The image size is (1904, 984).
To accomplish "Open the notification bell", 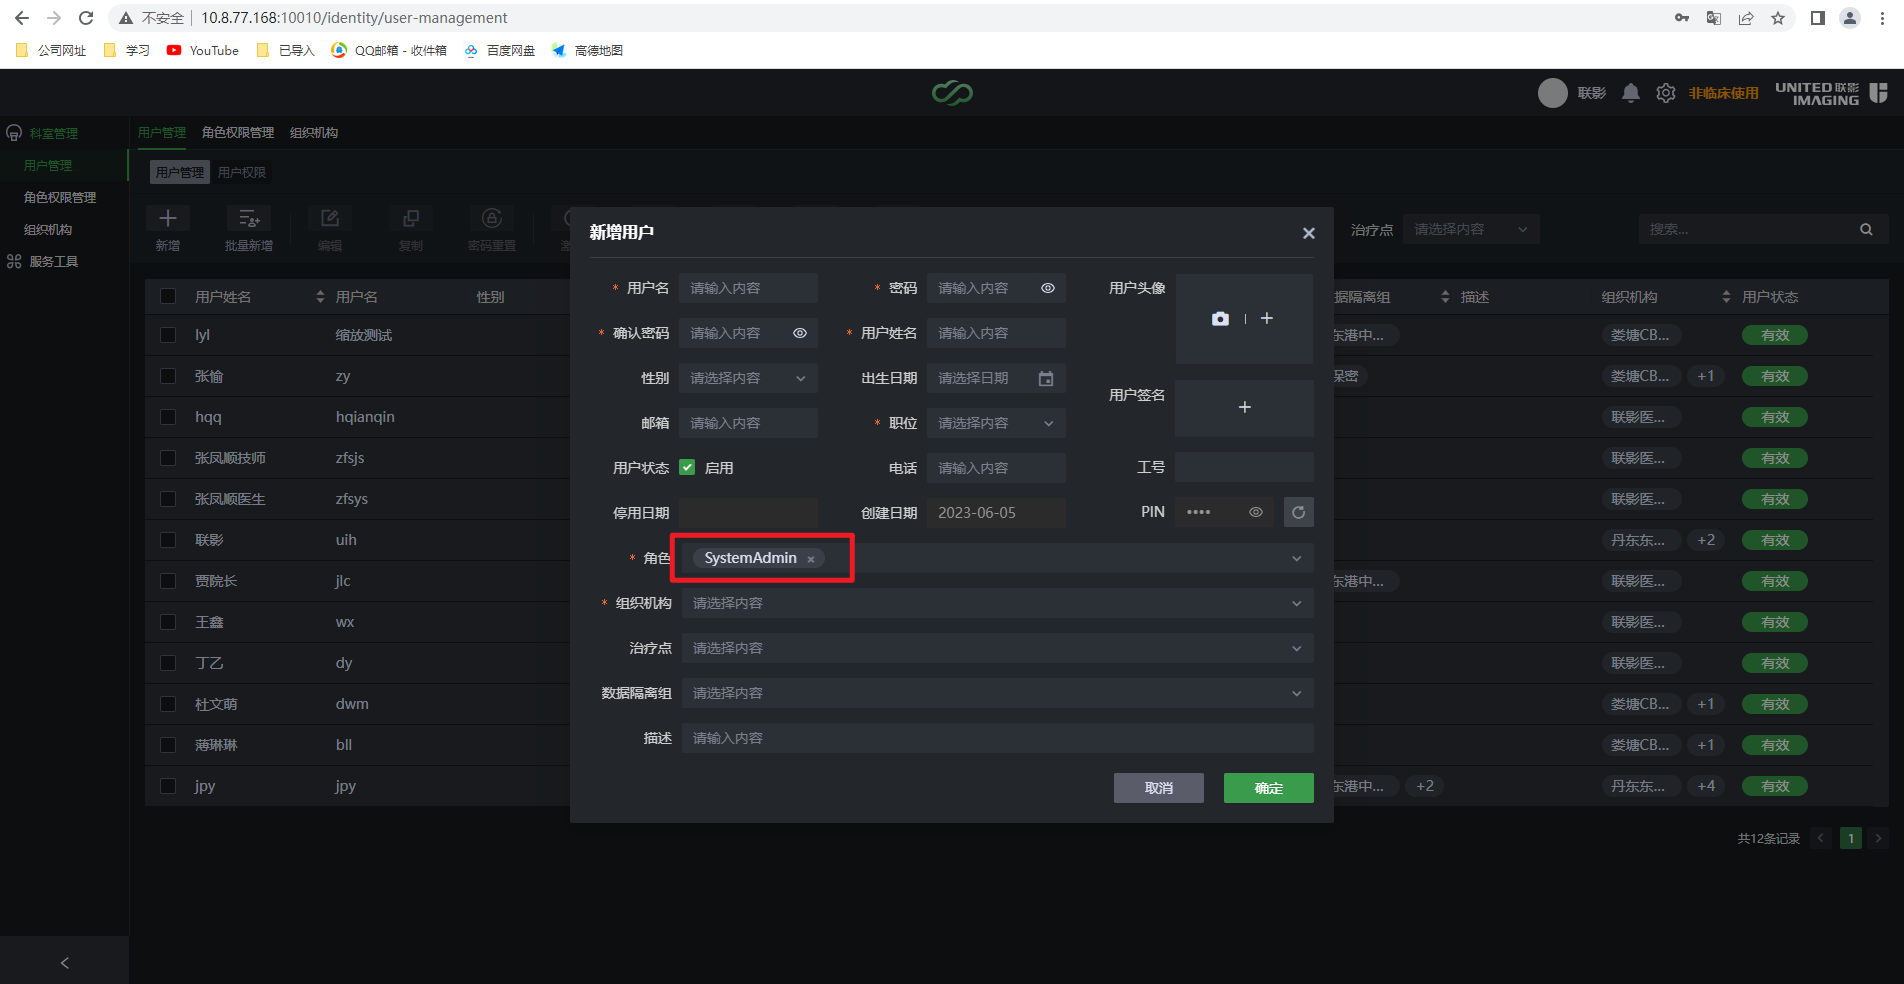I will coord(1631,93).
